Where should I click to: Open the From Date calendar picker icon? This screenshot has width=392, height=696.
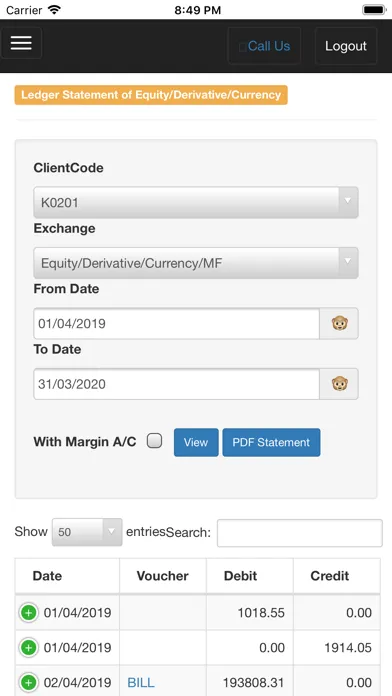(339, 324)
